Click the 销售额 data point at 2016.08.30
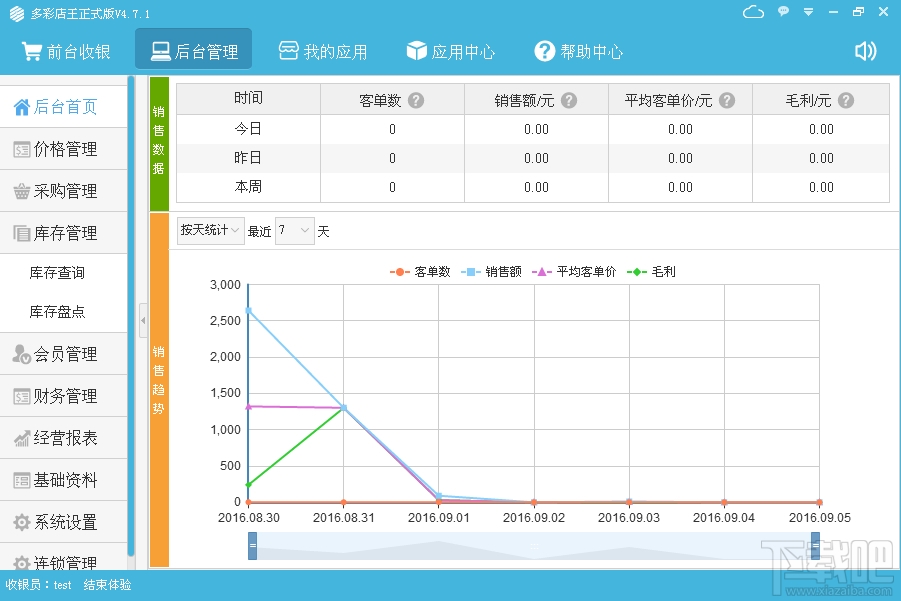This screenshot has width=901, height=601. coord(249,310)
